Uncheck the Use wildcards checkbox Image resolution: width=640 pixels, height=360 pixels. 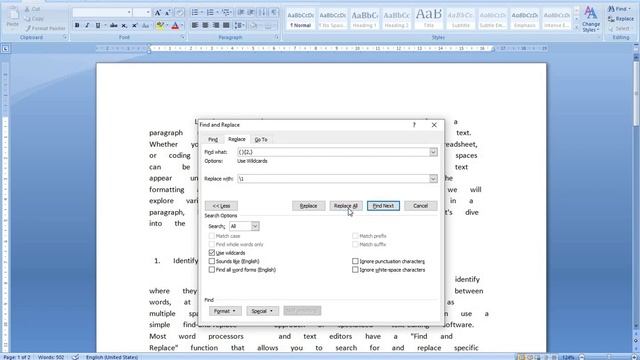pyautogui.click(x=211, y=253)
